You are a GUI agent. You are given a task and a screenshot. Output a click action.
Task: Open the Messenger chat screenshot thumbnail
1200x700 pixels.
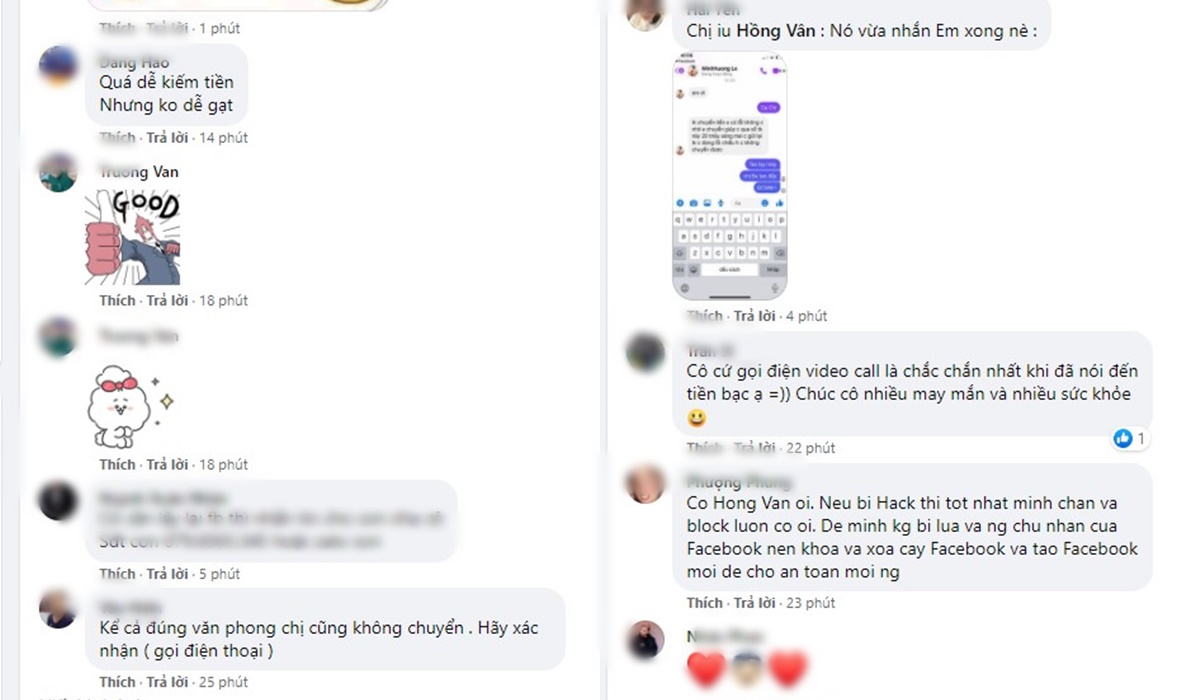point(729,177)
